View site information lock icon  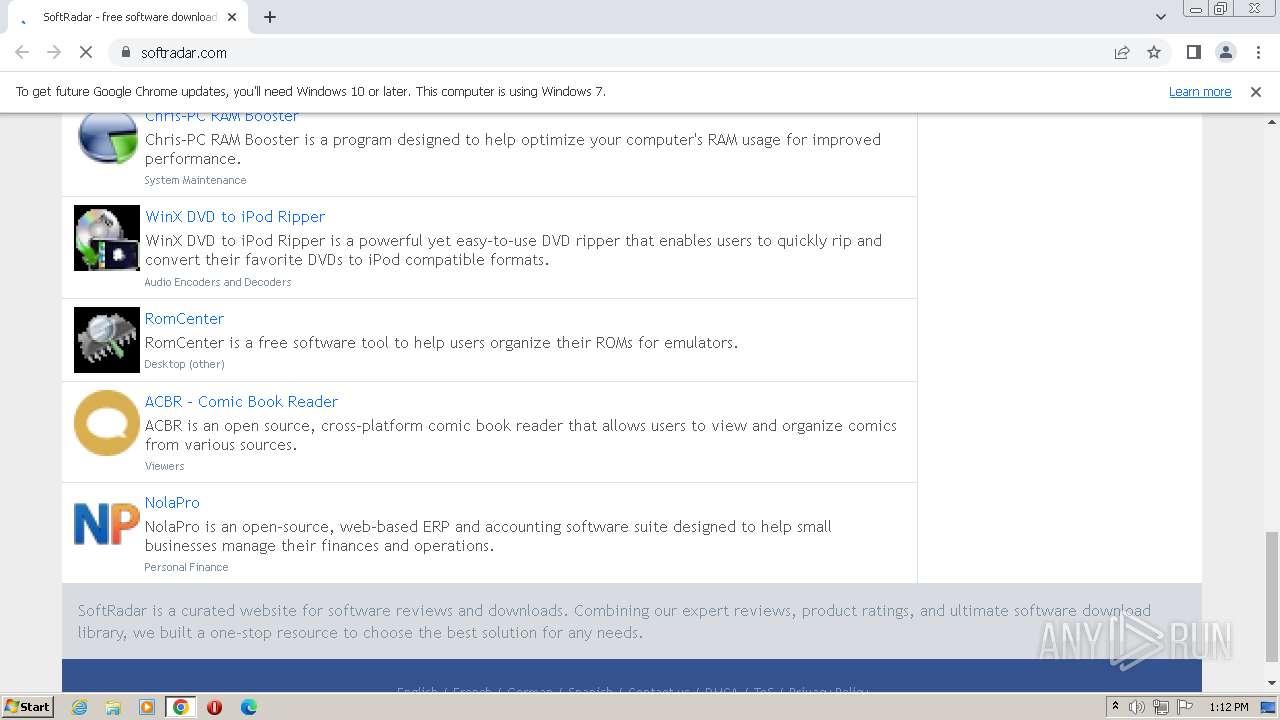126,52
